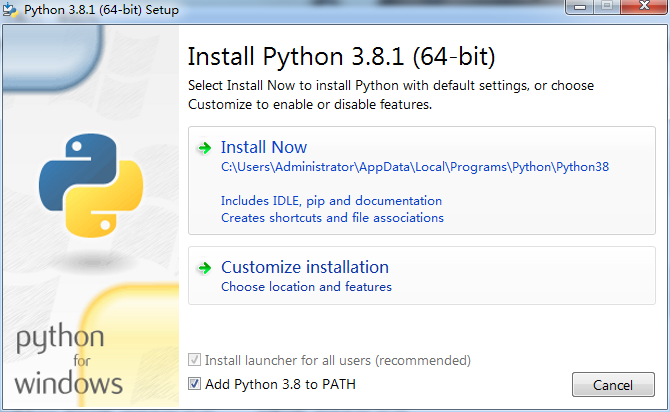This screenshot has width=670, height=412.
Task: Toggle Install launcher for all users checkbox
Action: pyautogui.click(x=194, y=360)
